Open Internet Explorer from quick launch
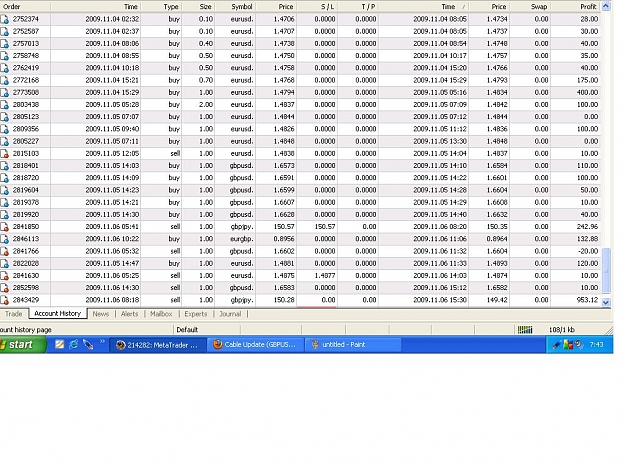Screen dimensions: 625x469 point(73,345)
